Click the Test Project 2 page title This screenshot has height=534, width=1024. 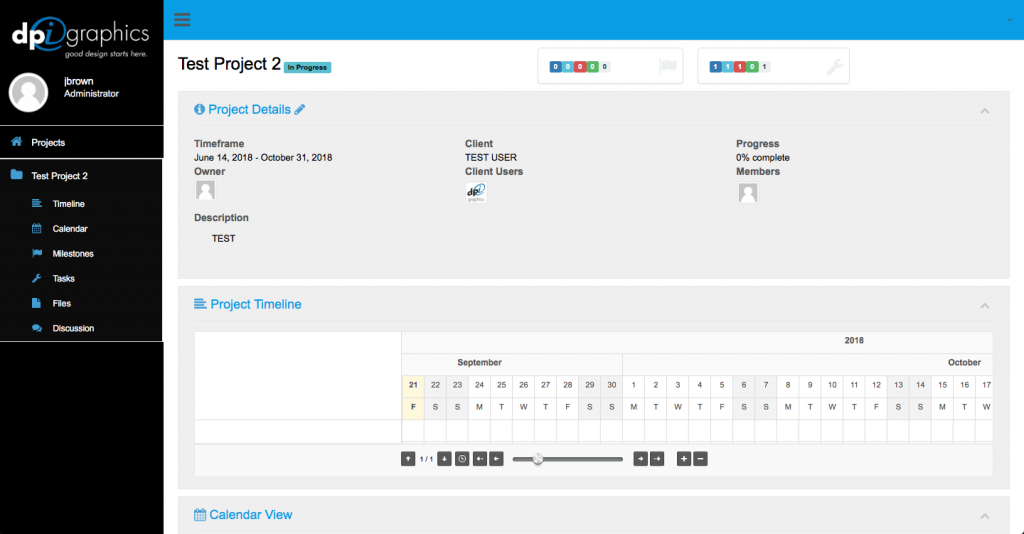point(229,64)
